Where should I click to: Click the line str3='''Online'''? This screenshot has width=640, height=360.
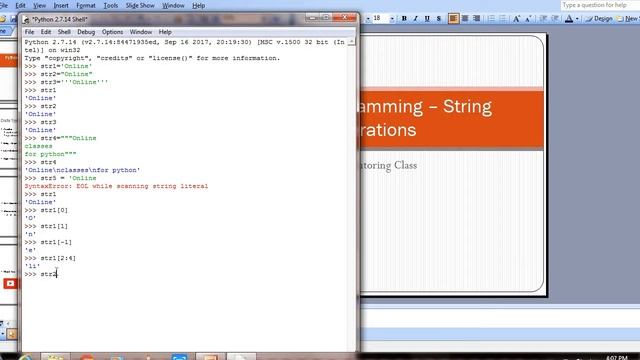(x=67, y=82)
